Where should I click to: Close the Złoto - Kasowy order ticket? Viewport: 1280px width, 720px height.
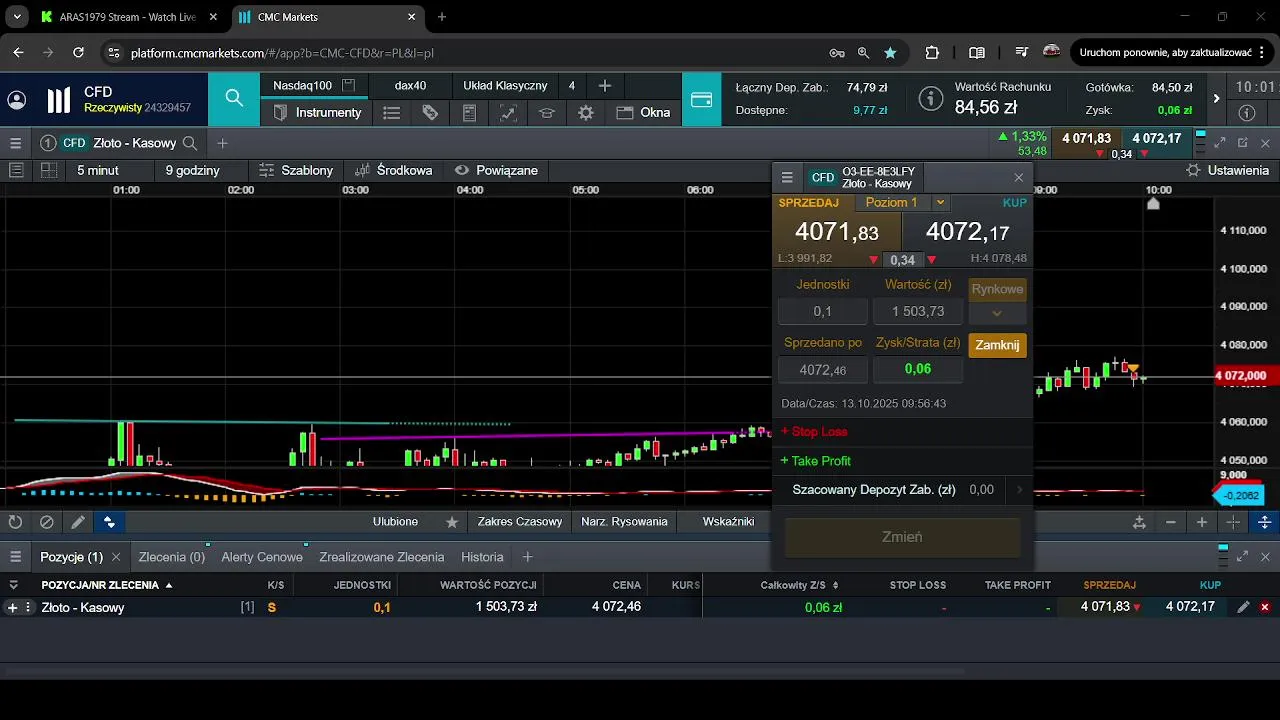(x=1019, y=177)
